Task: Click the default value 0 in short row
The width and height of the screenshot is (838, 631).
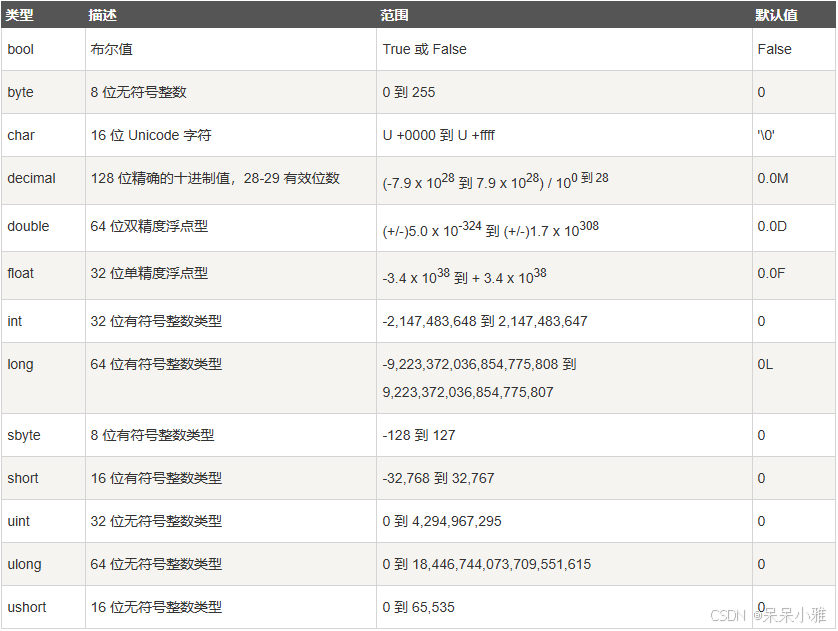Action: 761,478
